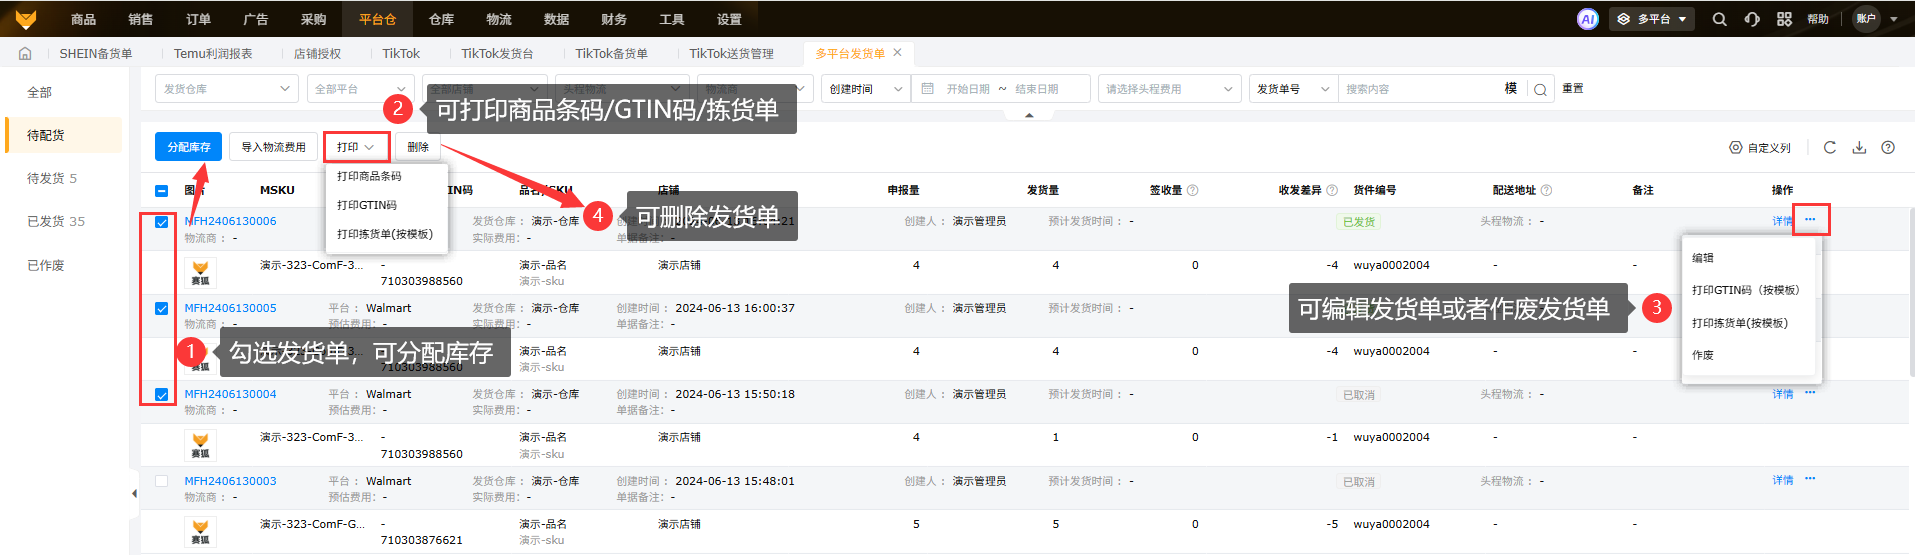
Task: Click the download export icon
Action: point(1859,147)
